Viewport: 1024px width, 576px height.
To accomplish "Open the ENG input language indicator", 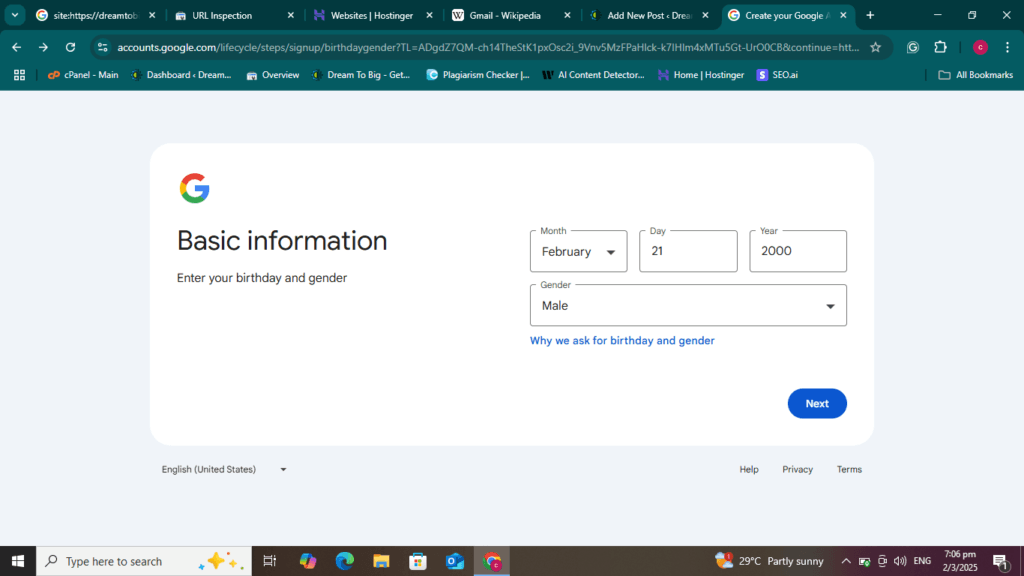I will (922, 561).
